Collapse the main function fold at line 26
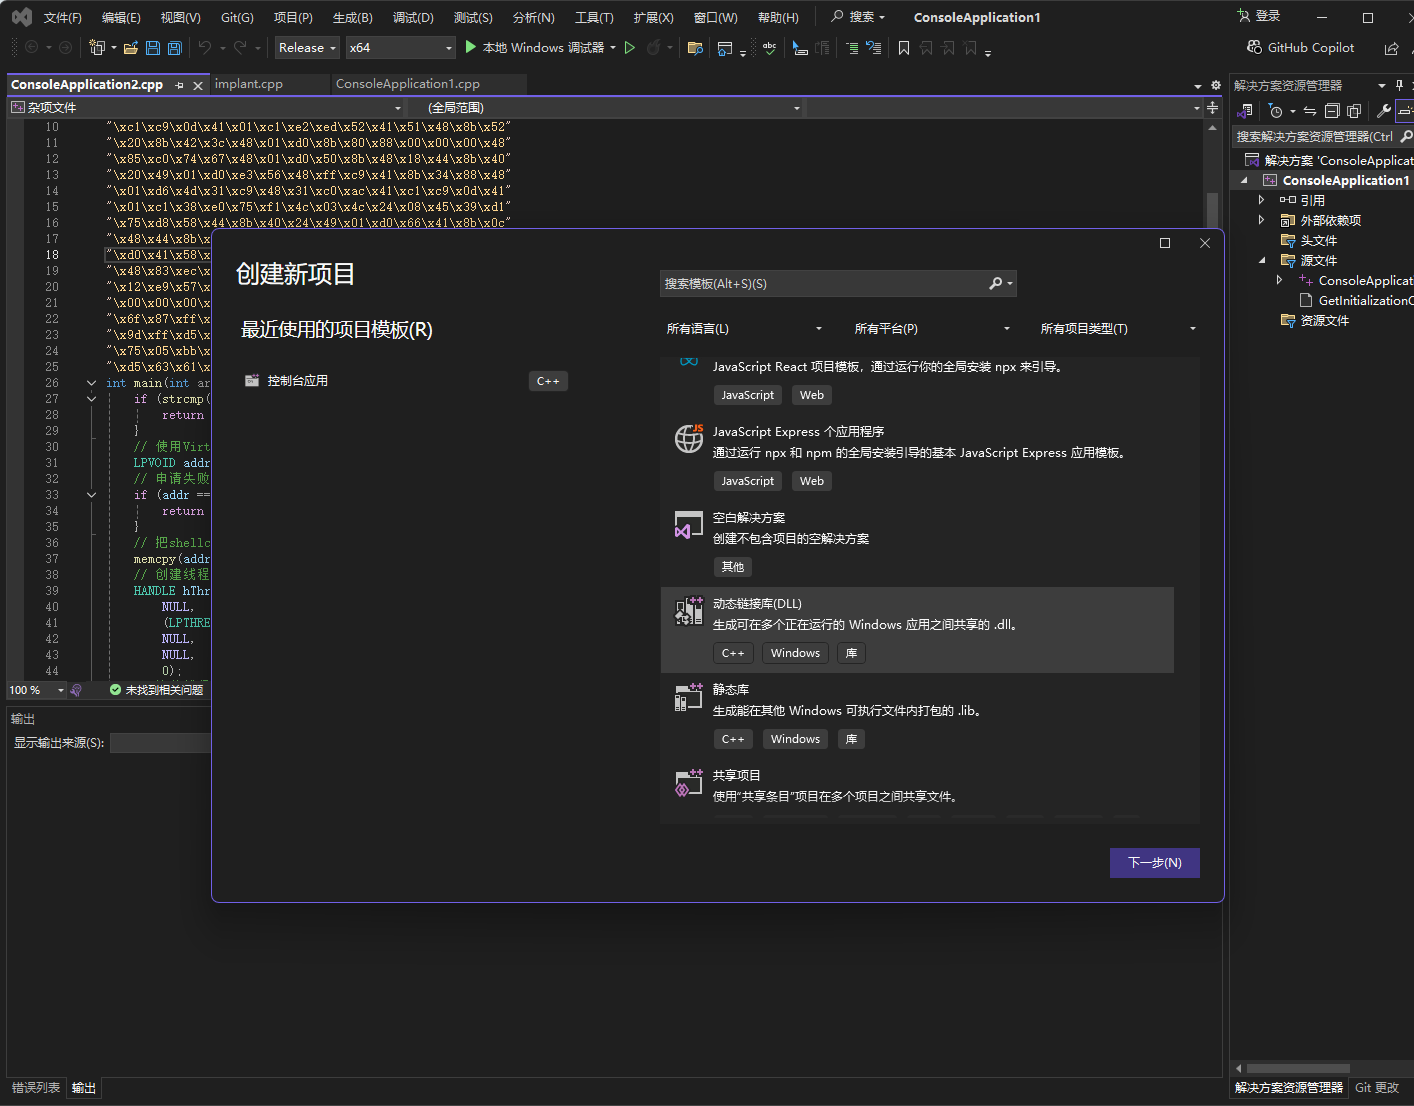Screen dimensions: 1414x1106 pyautogui.click(x=91, y=383)
